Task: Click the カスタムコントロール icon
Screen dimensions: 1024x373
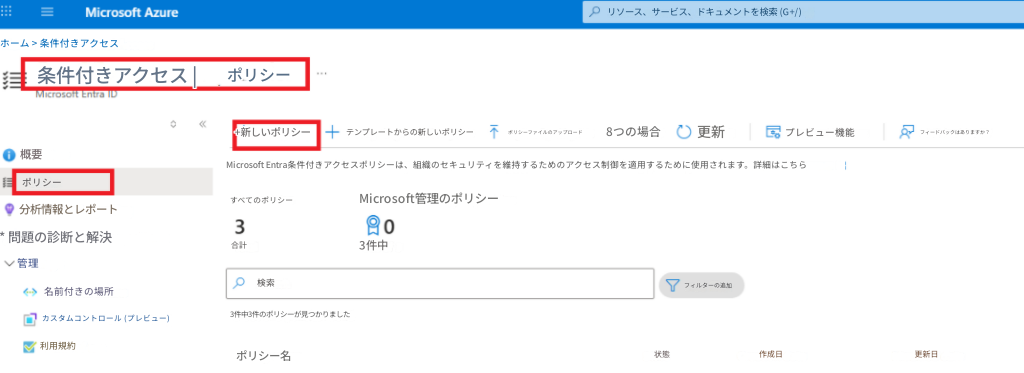Action: (30, 319)
